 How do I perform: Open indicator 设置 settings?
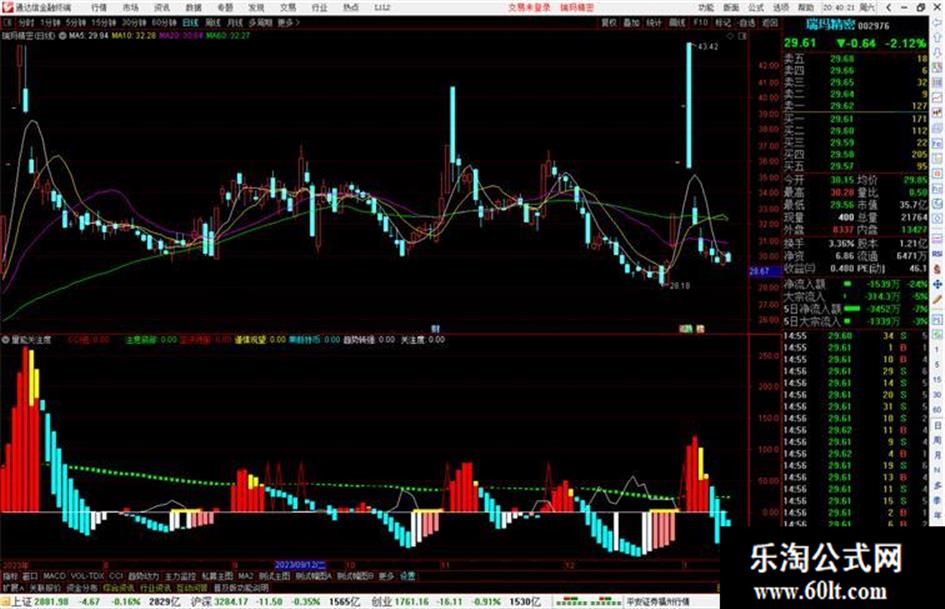(407, 576)
